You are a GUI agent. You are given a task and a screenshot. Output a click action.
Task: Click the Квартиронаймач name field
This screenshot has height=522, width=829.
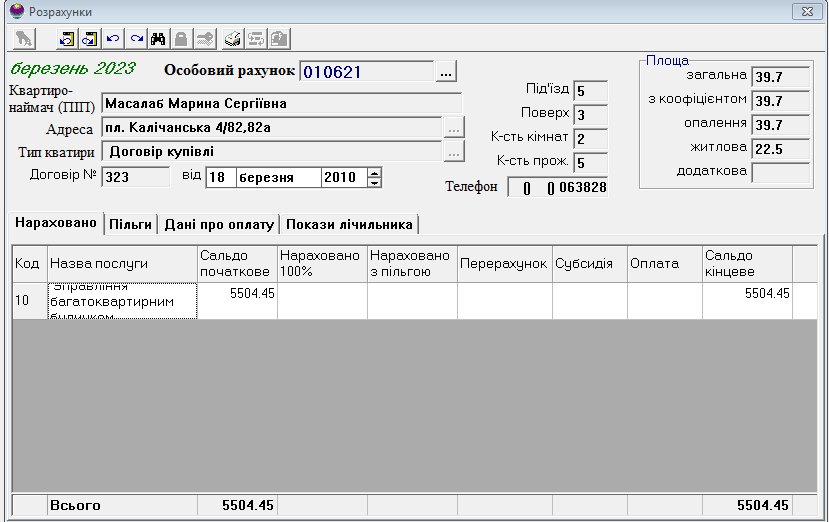point(281,104)
